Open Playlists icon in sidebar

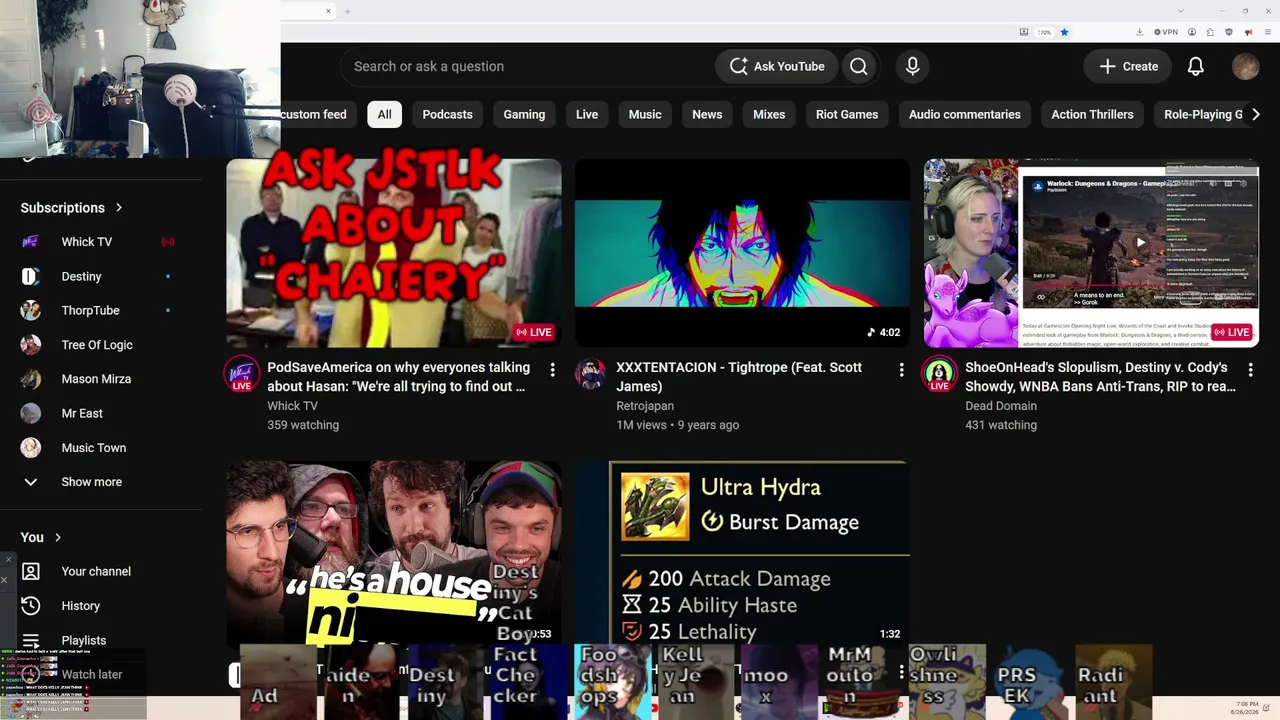[31, 640]
